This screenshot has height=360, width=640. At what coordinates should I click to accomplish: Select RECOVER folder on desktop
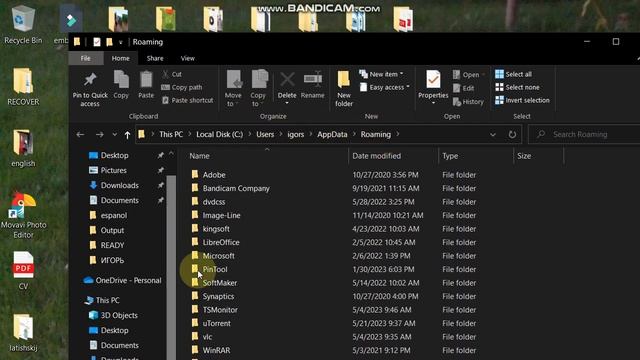click(23, 87)
